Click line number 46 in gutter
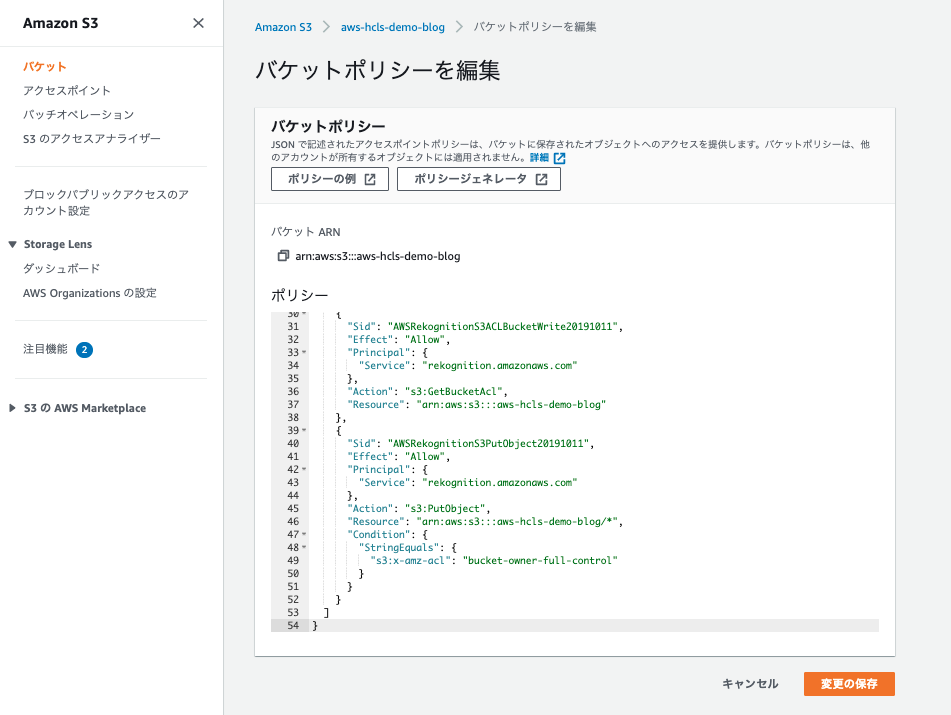This screenshot has height=715, width=951. (293, 522)
